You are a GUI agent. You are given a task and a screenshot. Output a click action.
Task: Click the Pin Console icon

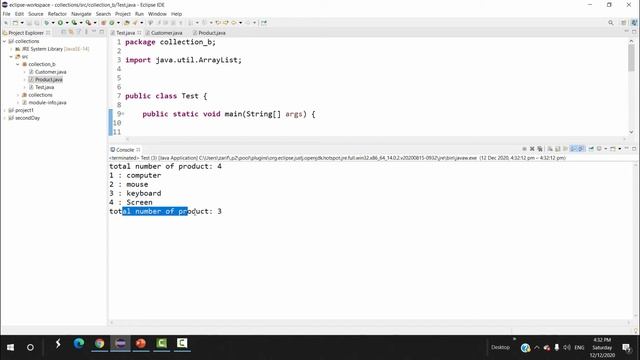point(591,149)
